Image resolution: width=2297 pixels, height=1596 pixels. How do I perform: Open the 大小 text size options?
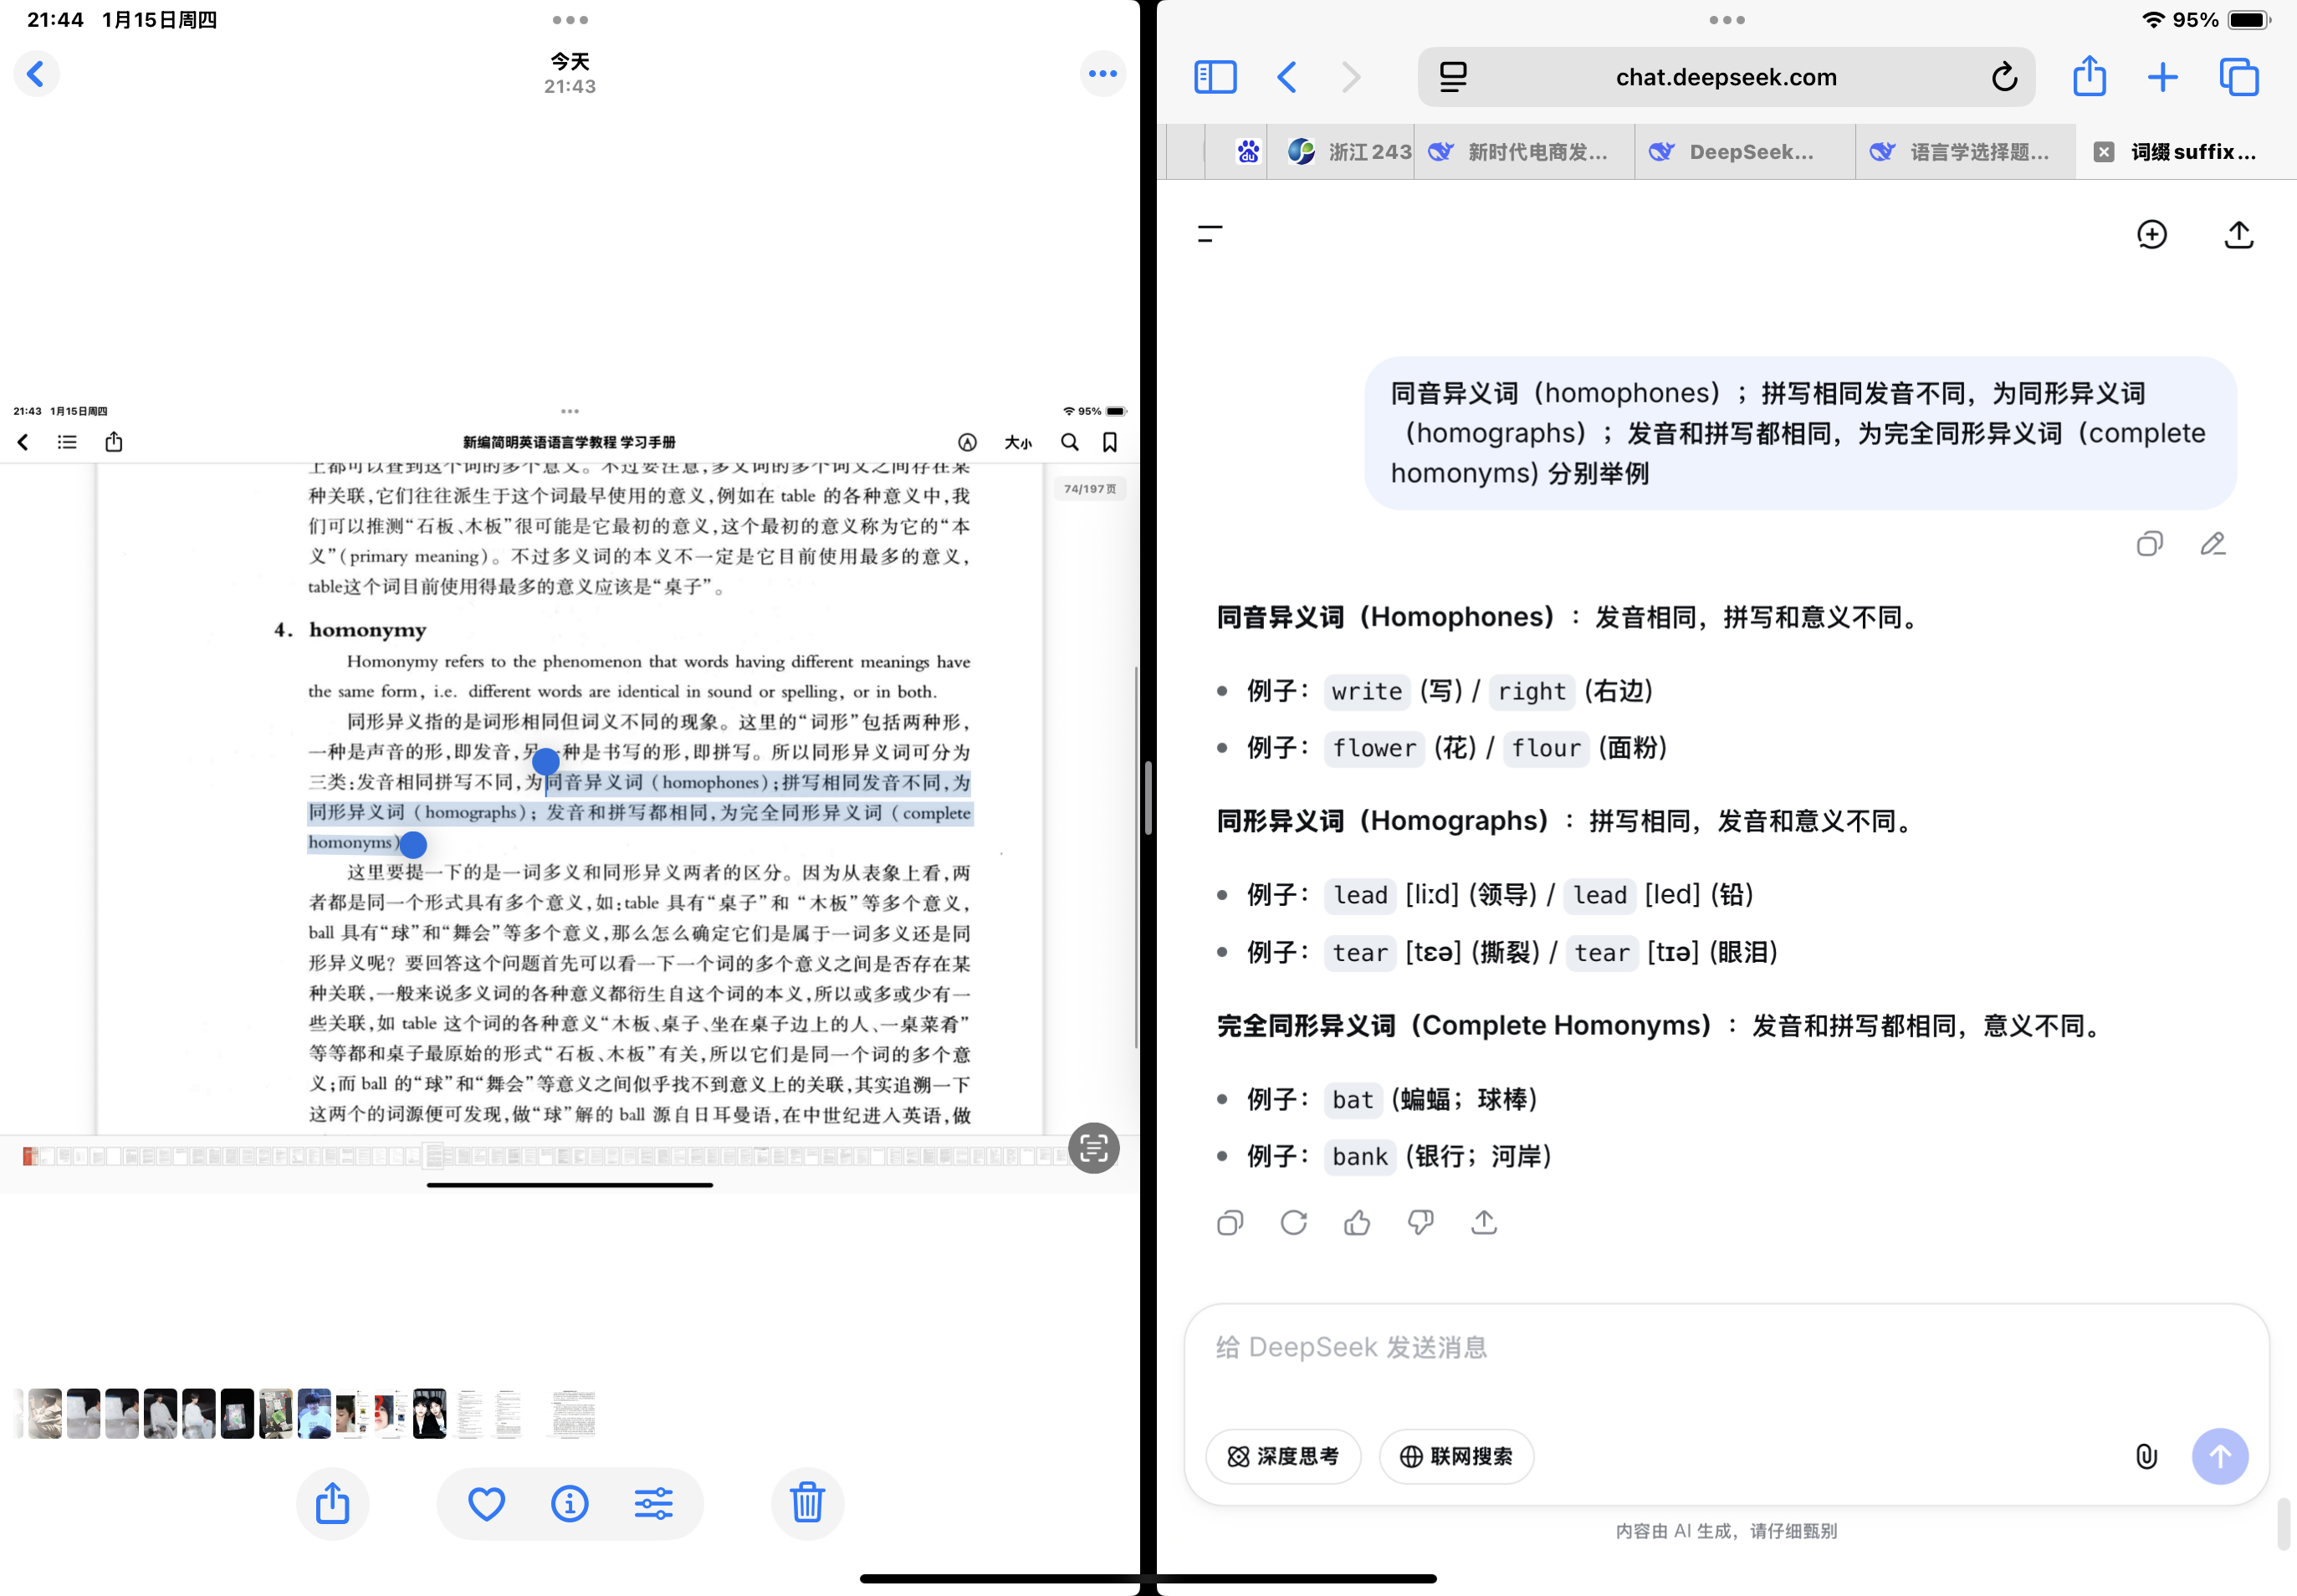click(1017, 442)
